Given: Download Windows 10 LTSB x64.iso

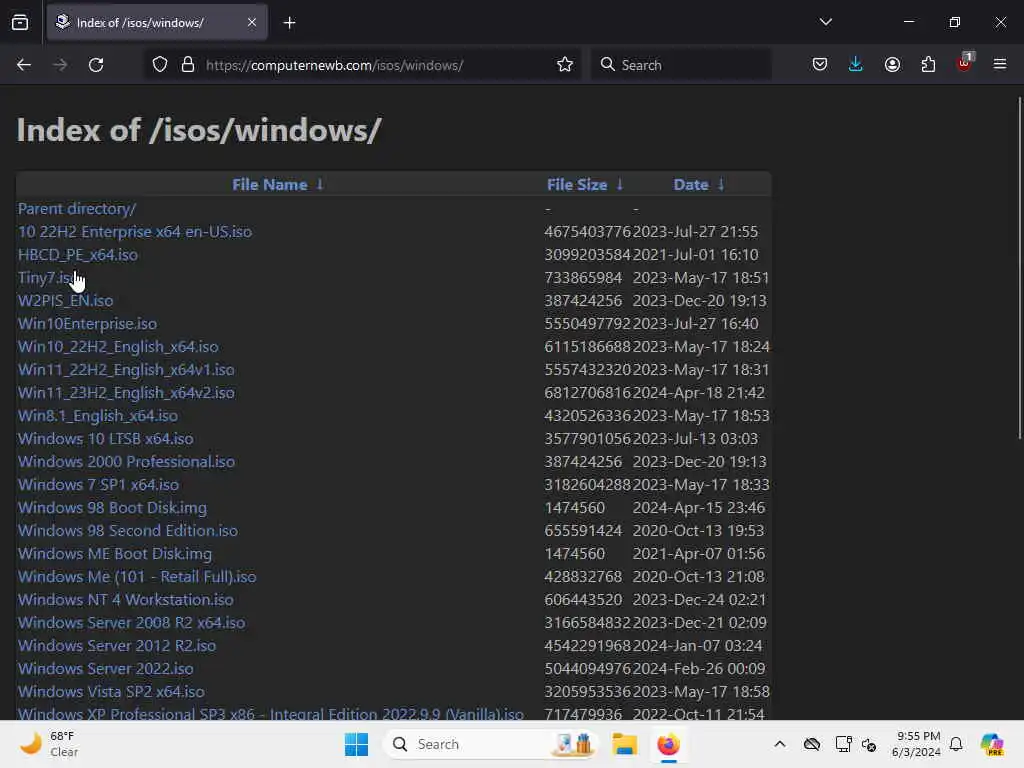Looking at the screenshot, I should [x=105, y=439].
